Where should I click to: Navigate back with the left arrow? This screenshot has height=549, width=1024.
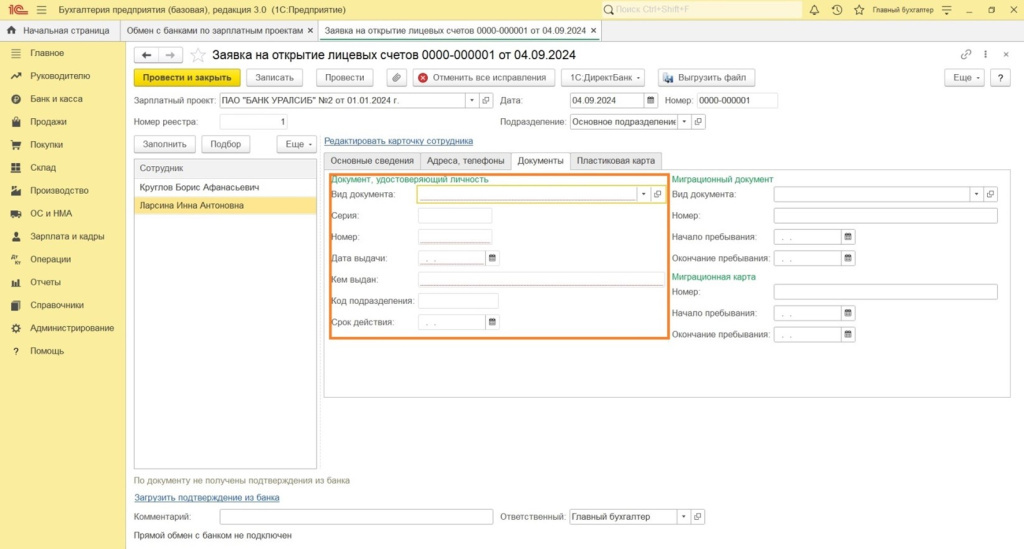[147, 55]
